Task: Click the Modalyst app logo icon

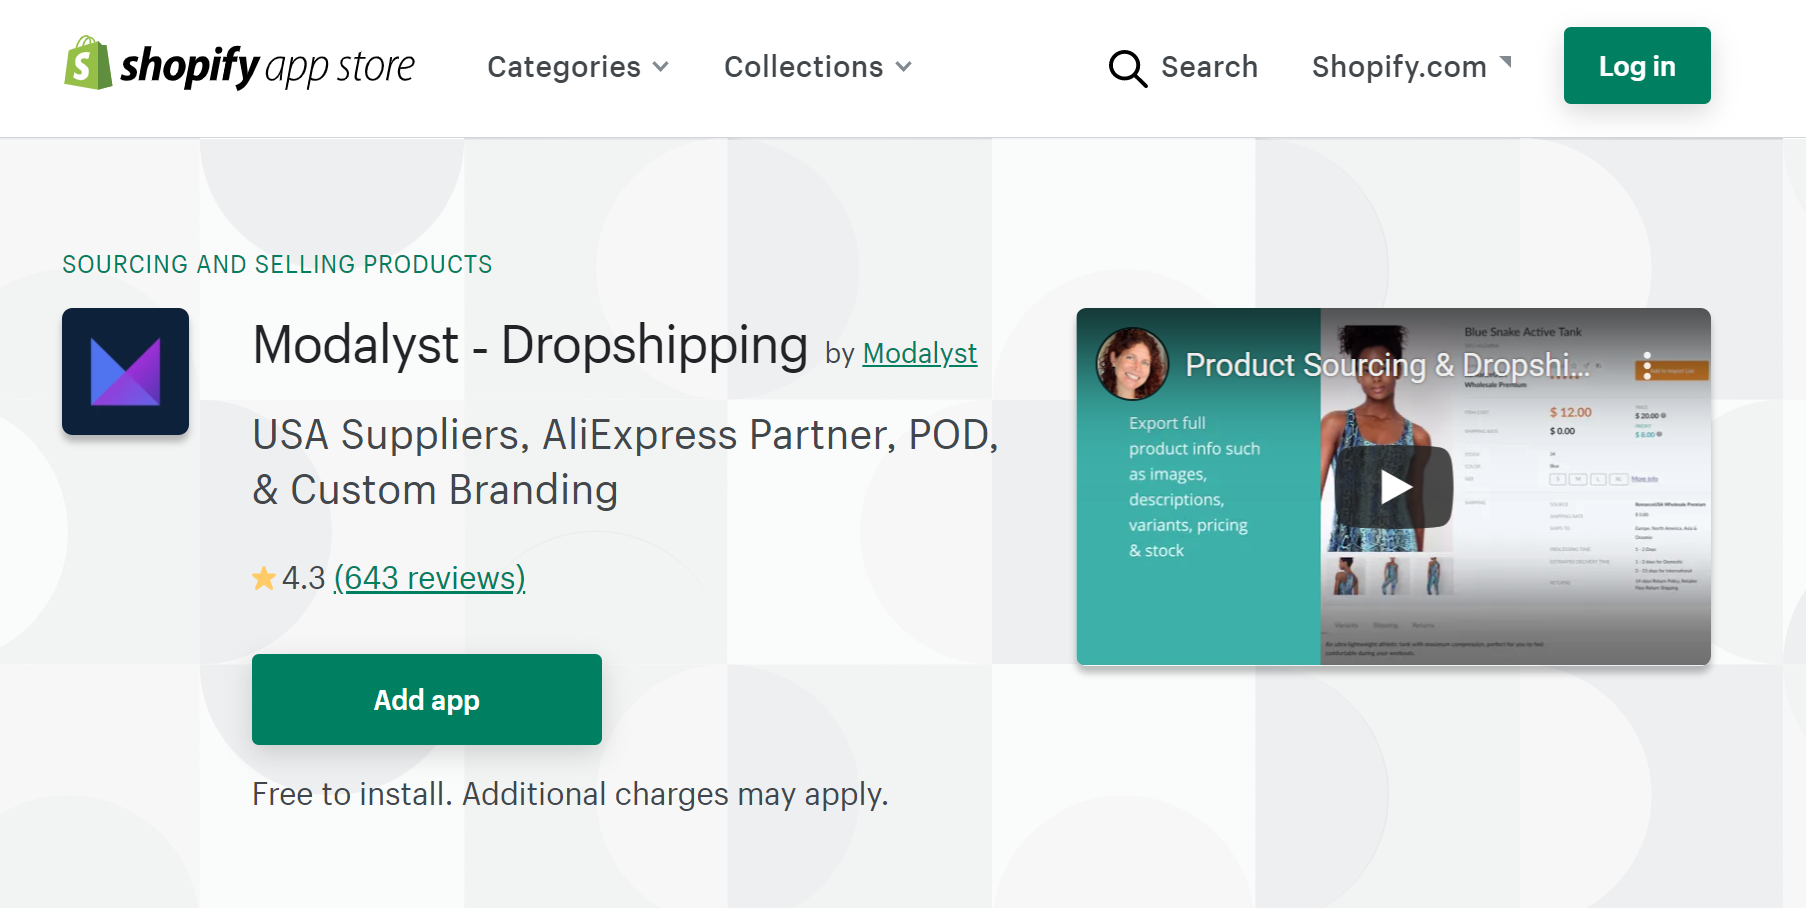Action: point(125,371)
